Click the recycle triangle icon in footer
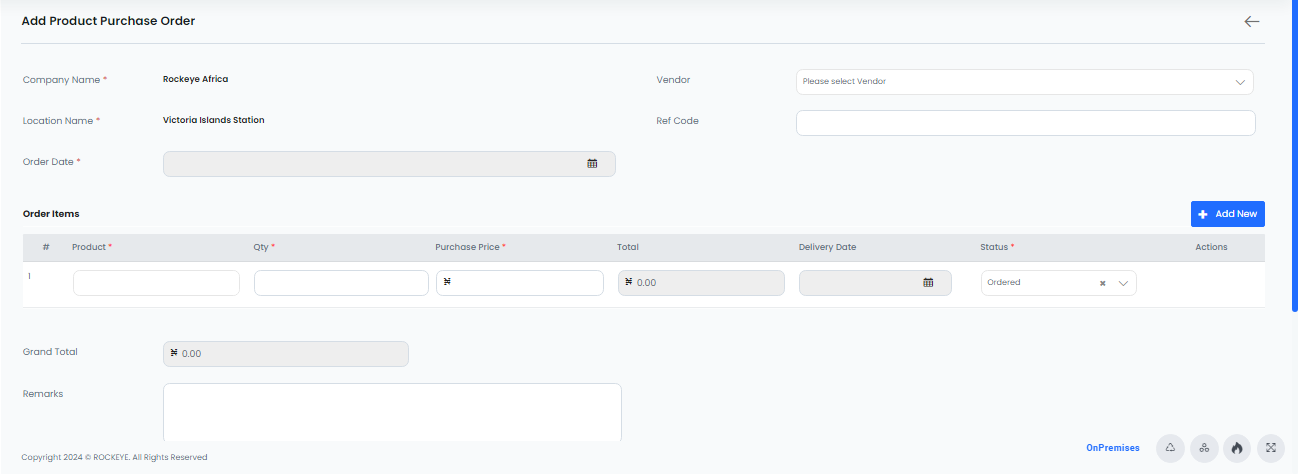1298x474 pixels. tap(1170, 448)
